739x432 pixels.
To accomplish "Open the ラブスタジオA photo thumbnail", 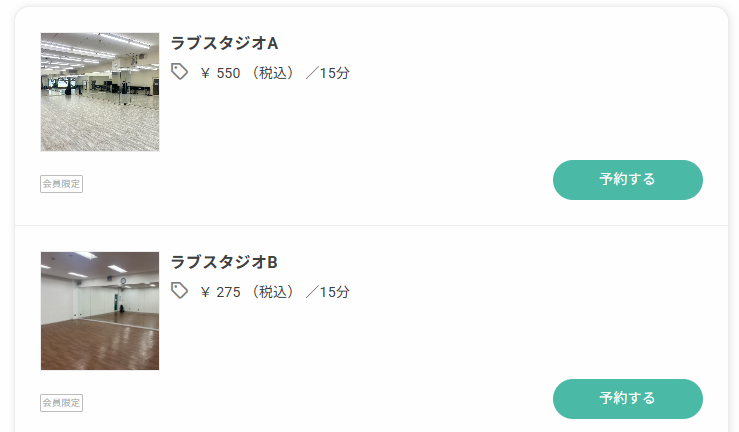I will pos(100,92).
